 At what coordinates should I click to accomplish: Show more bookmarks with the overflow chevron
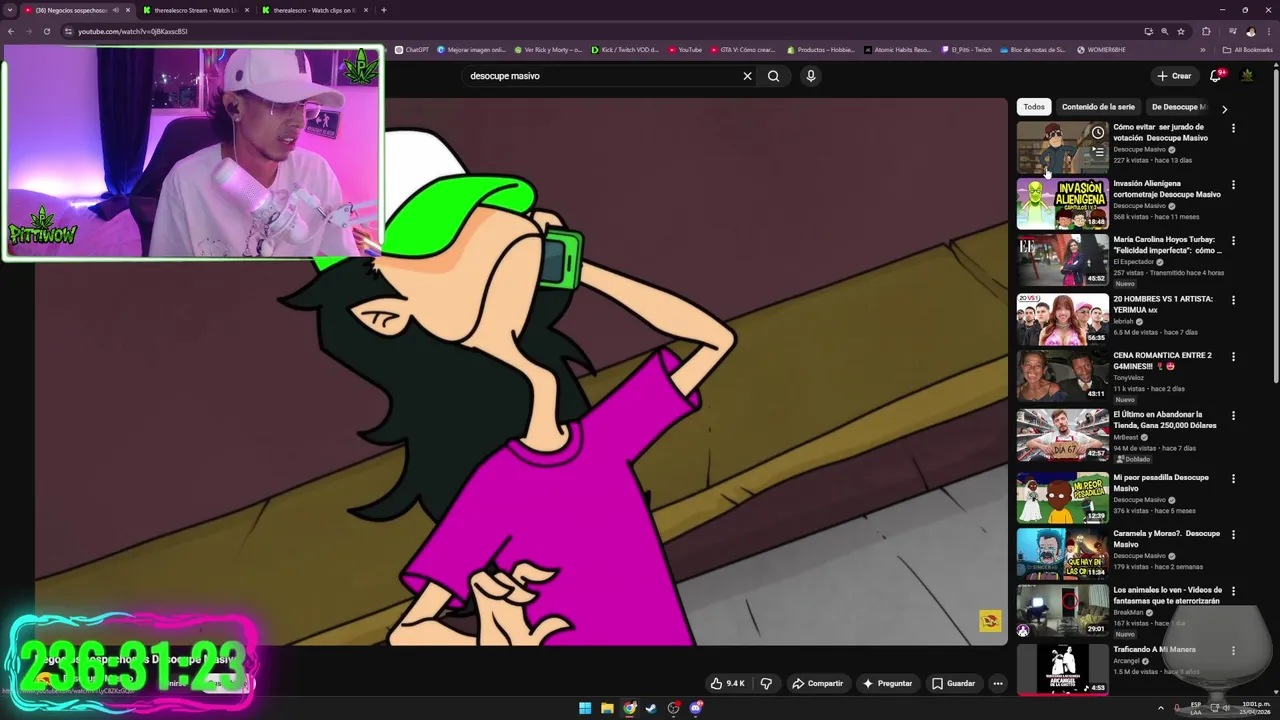(1203, 49)
